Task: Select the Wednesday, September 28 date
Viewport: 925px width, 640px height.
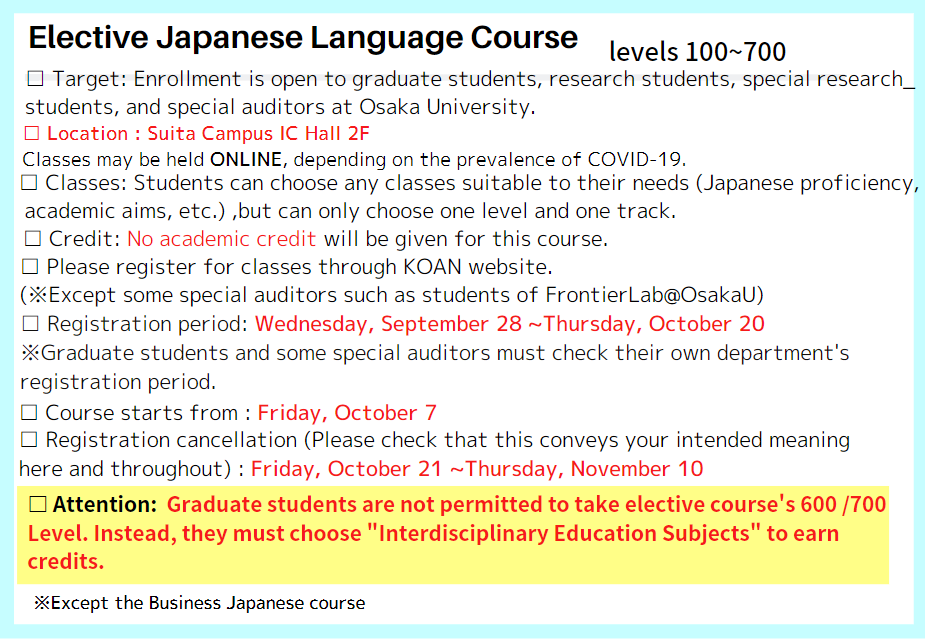Action: click(x=388, y=324)
